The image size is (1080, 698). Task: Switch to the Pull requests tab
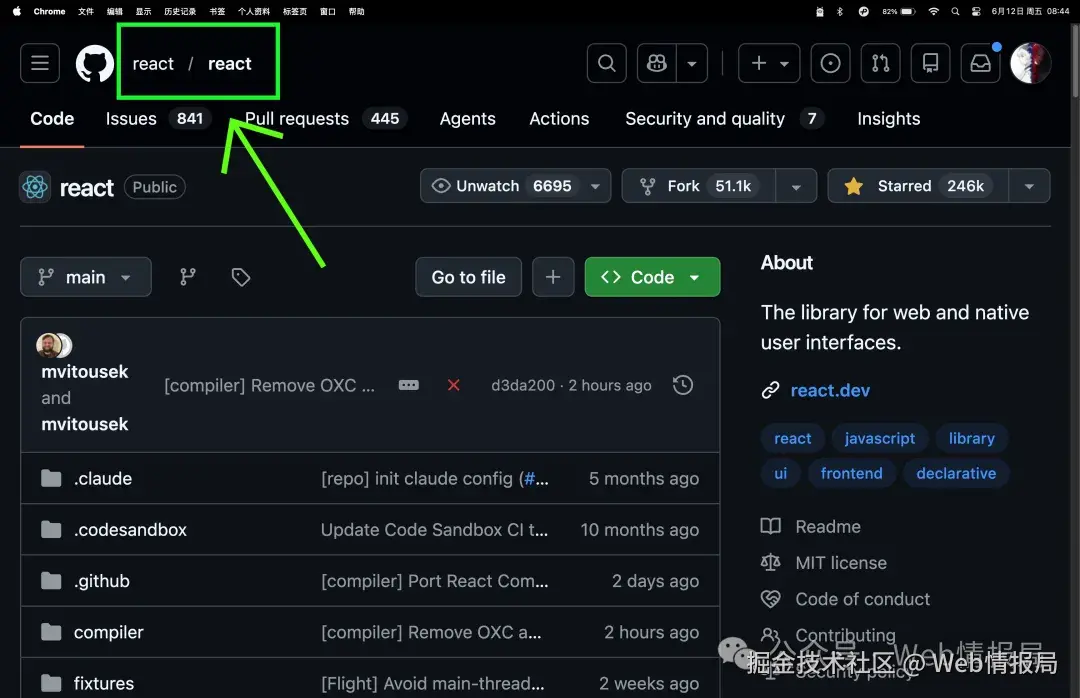click(326, 119)
